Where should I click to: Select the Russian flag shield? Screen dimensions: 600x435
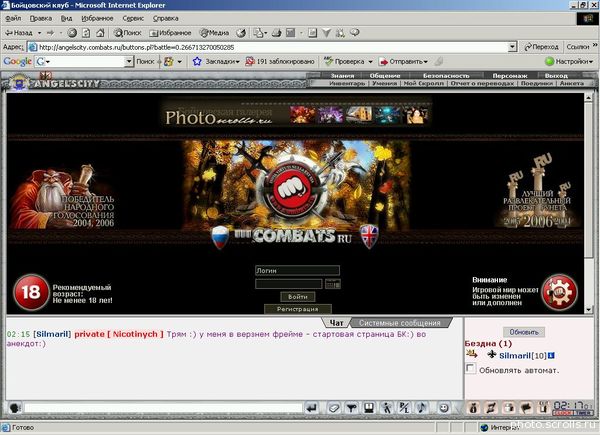tap(220, 237)
